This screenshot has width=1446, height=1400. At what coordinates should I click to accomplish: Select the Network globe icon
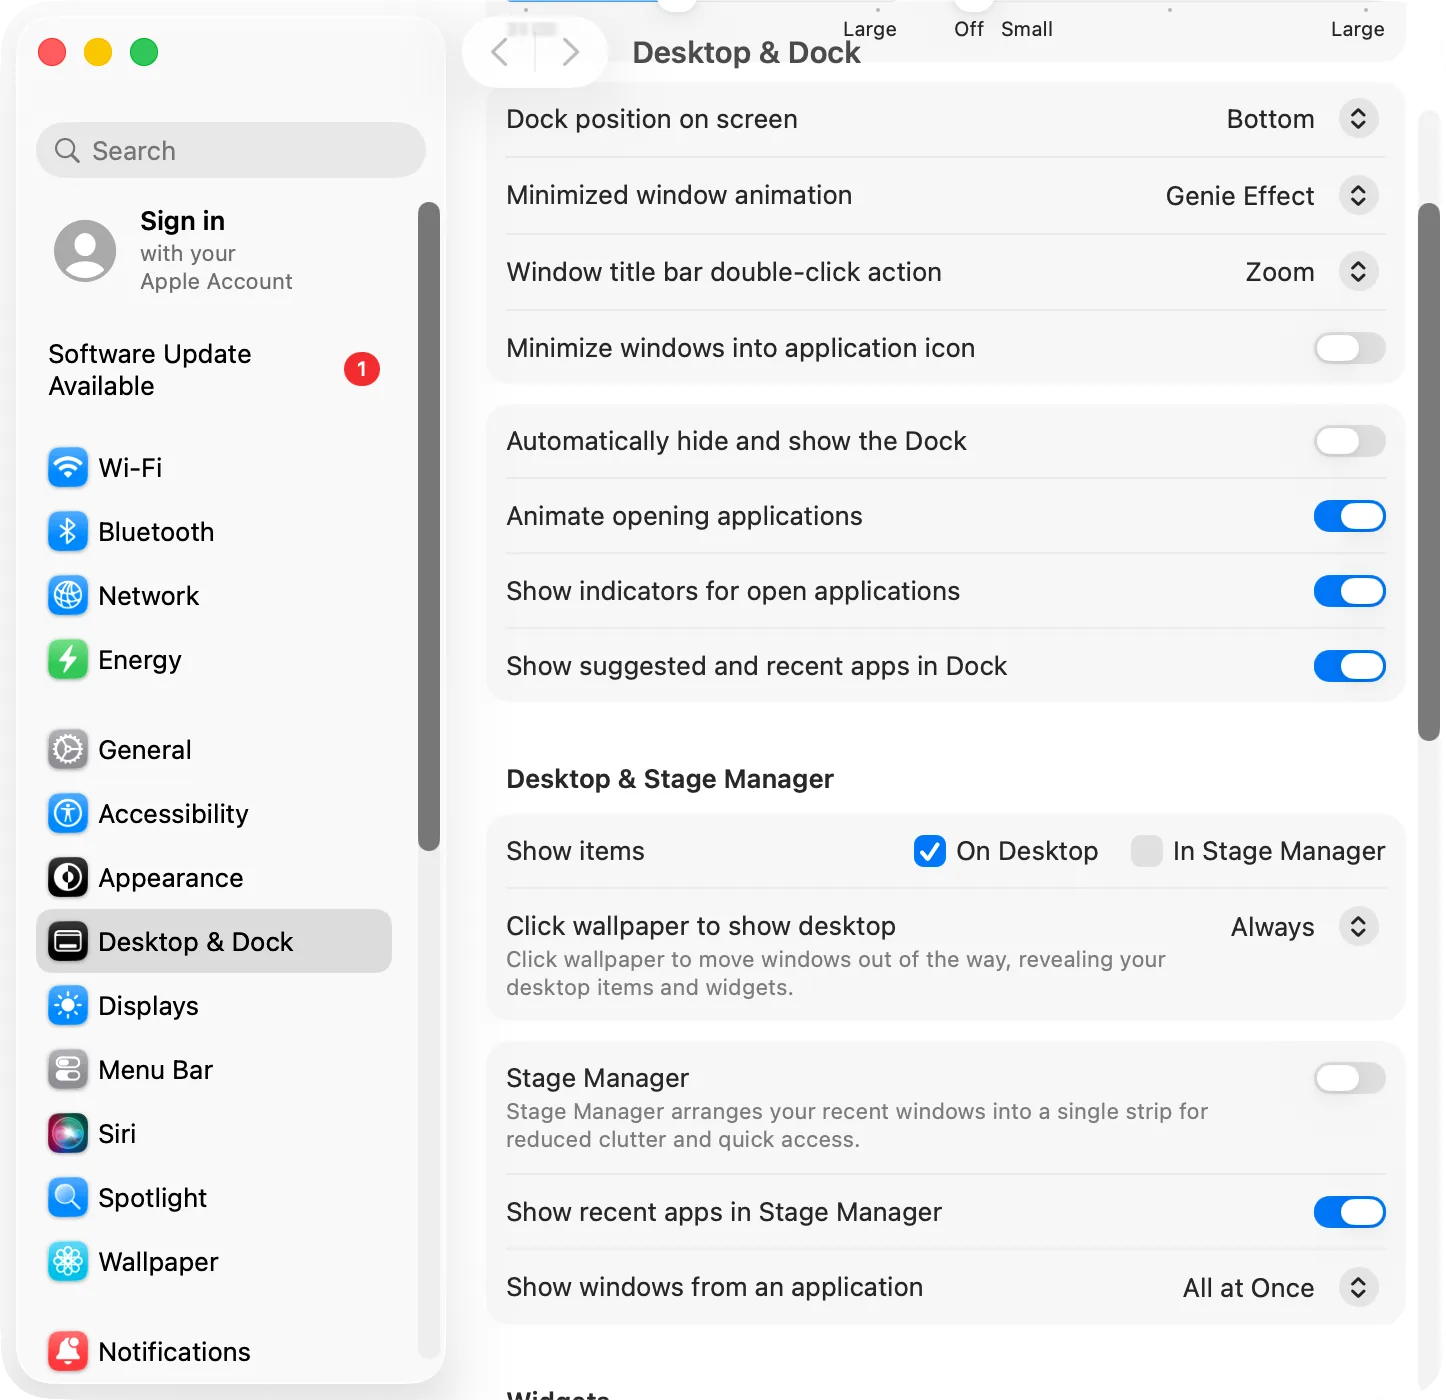(x=68, y=595)
